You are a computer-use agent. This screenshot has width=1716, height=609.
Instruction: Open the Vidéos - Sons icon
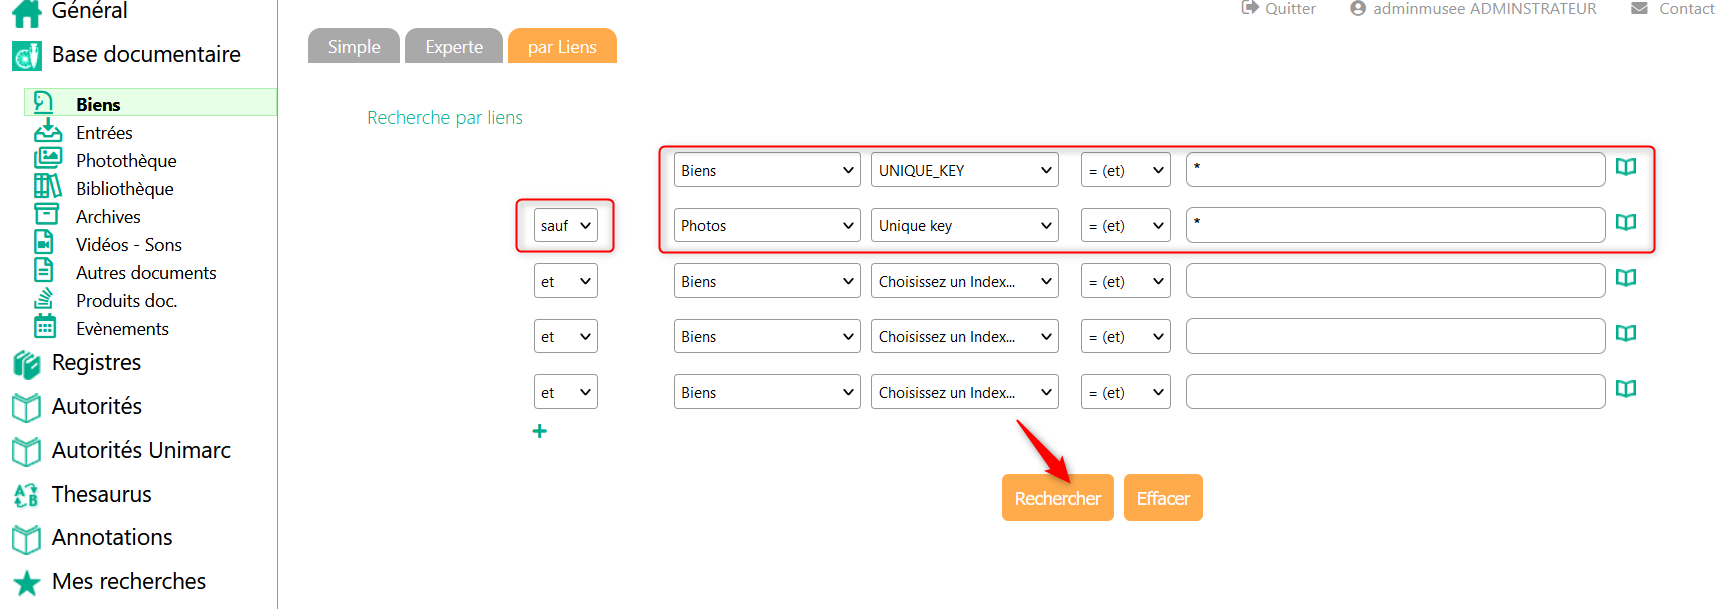point(45,243)
